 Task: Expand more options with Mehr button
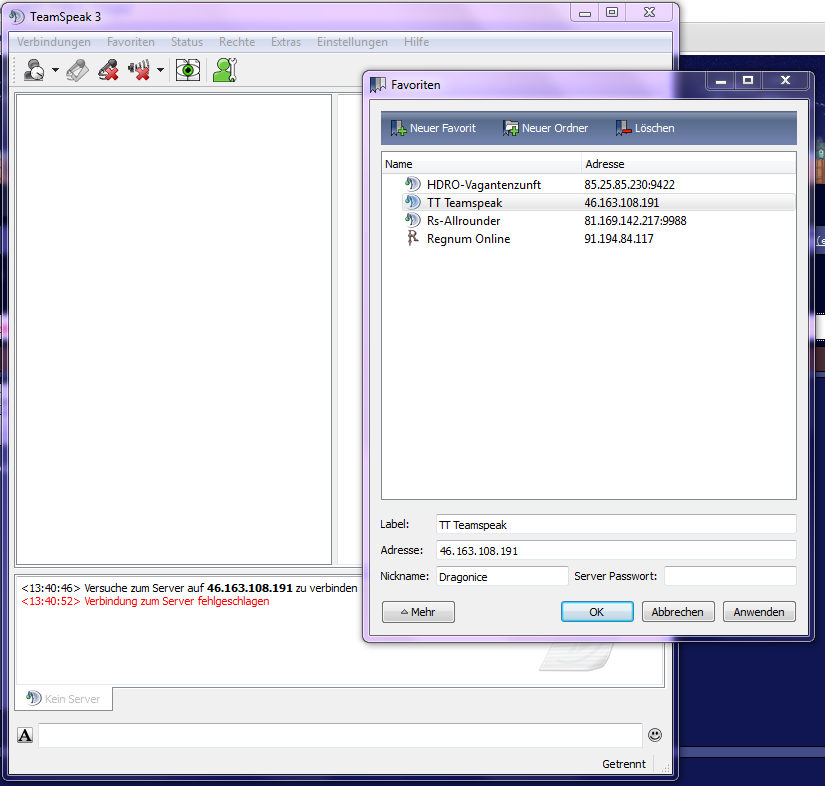[418, 612]
